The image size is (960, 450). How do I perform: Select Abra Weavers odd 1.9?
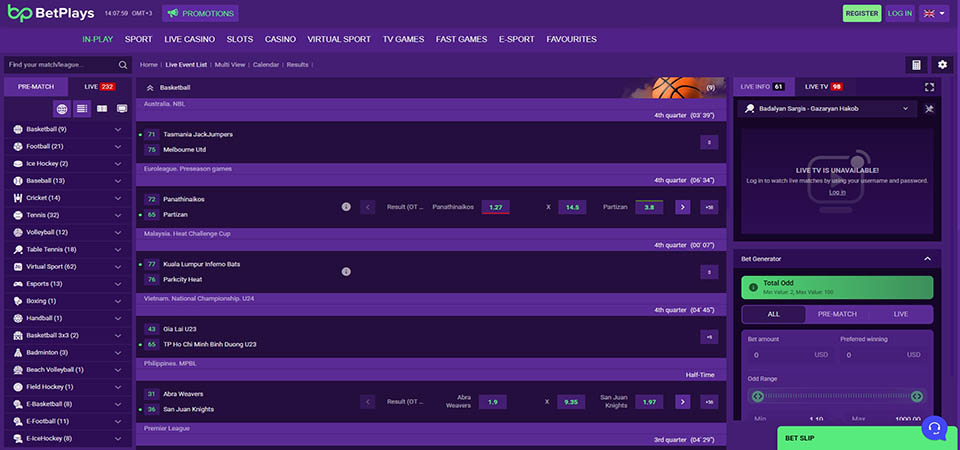(493, 402)
